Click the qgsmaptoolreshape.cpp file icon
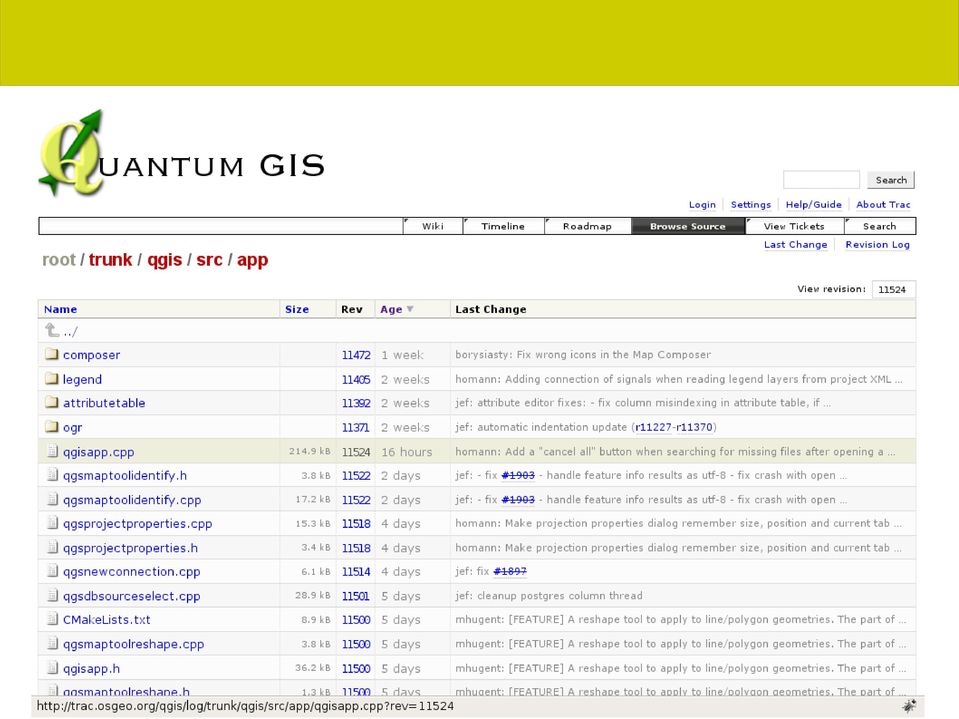This screenshot has width=959, height=719. tap(53, 644)
